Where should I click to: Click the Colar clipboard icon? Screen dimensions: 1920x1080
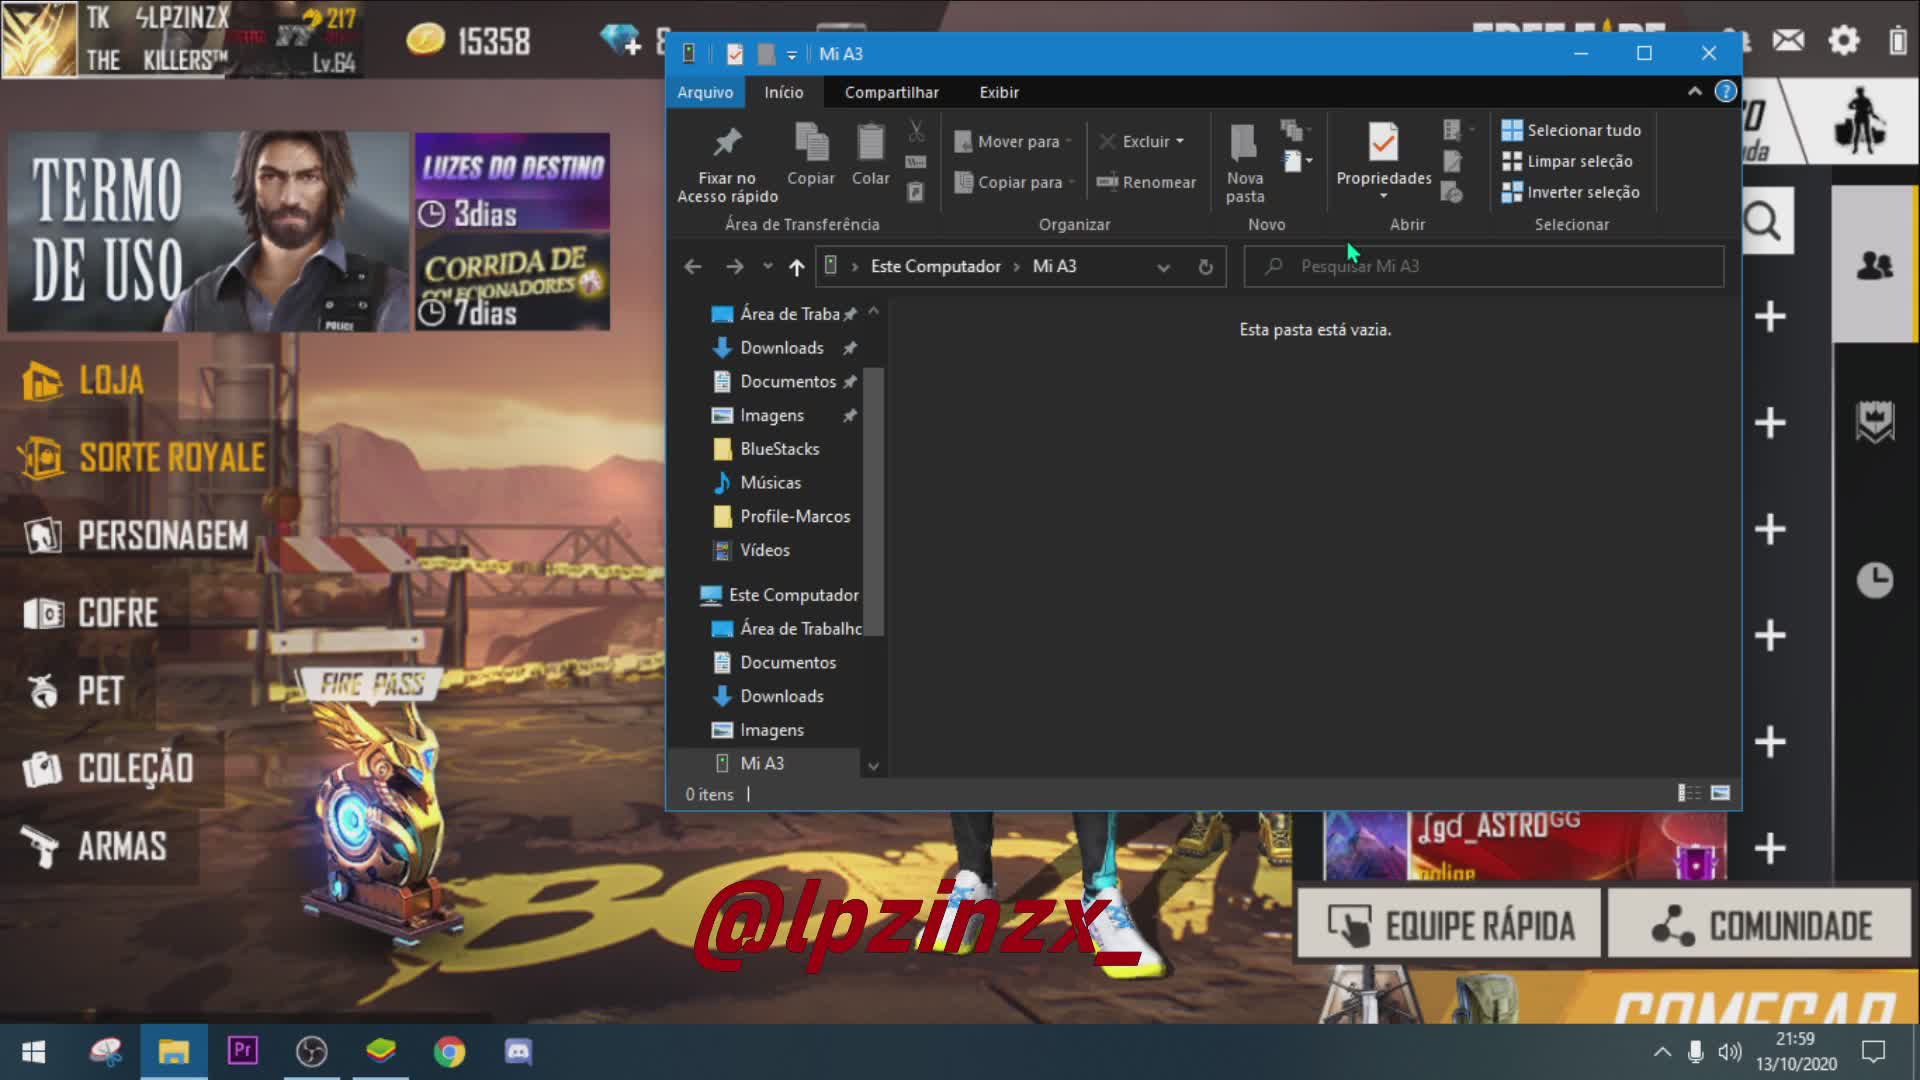870,143
